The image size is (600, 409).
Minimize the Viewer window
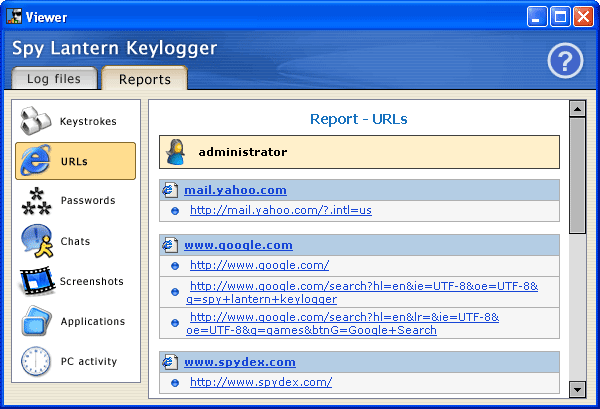pos(537,17)
